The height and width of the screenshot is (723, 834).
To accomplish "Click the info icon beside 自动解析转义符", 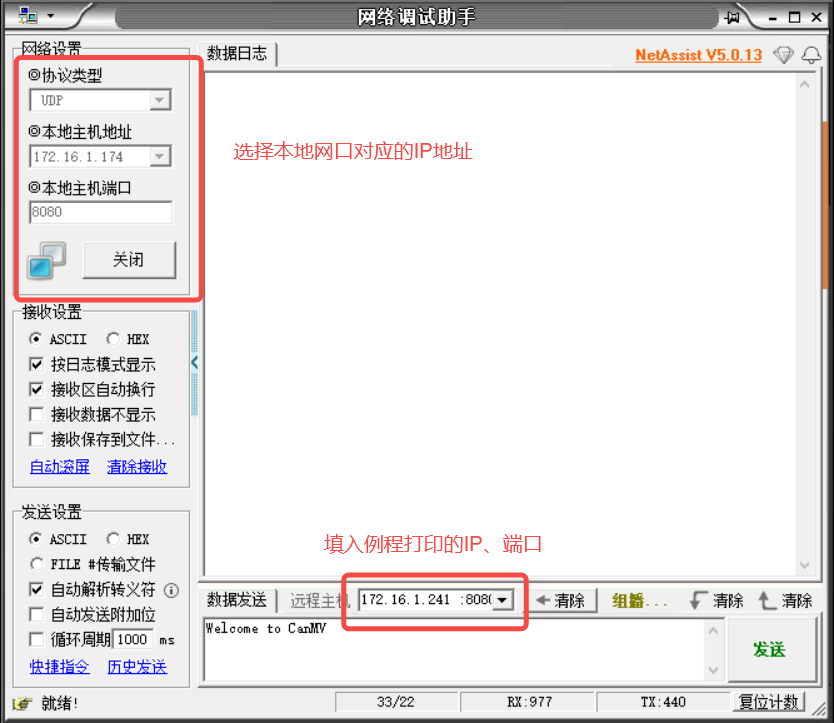I will click(x=171, y=590).
